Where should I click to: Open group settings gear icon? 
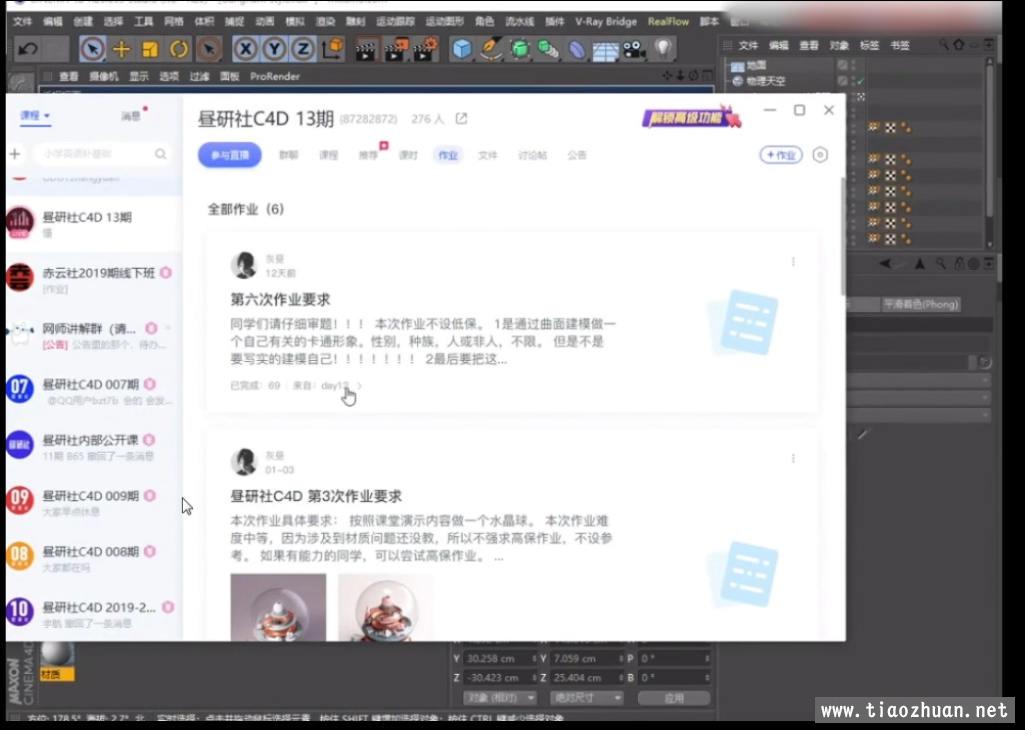click(820, 155)
